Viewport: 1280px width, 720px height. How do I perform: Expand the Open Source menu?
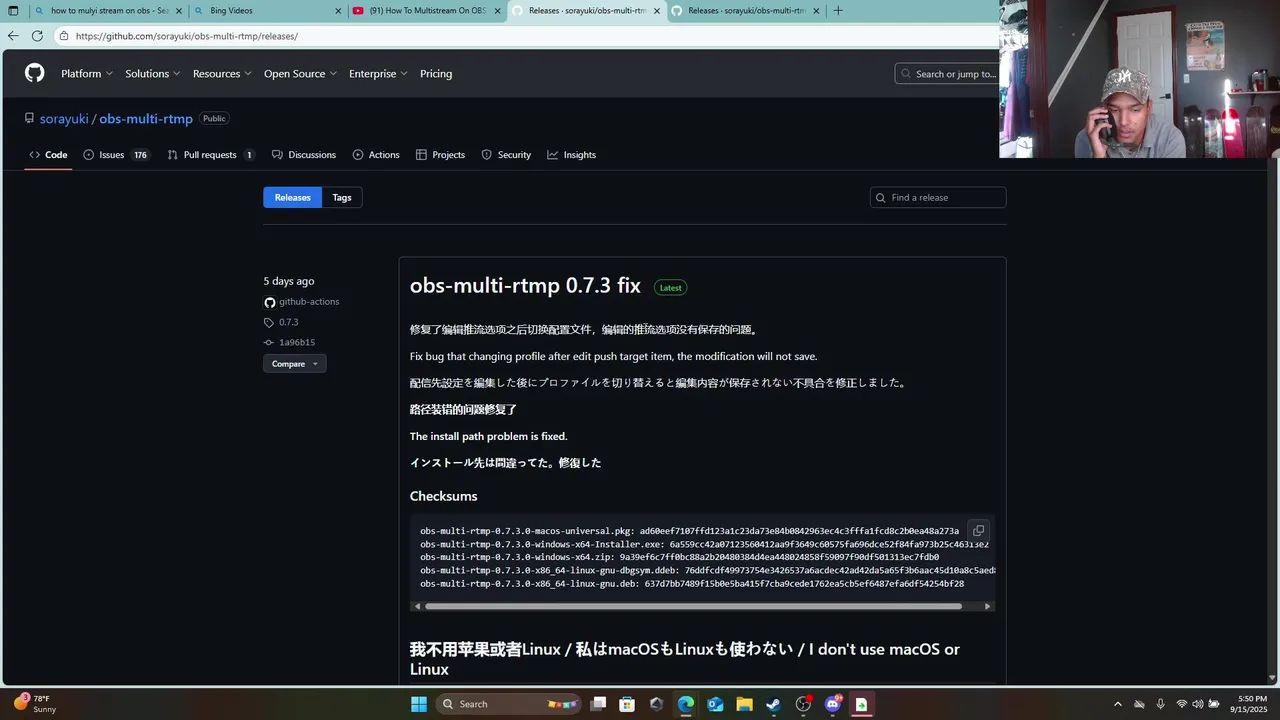point(300,74)
